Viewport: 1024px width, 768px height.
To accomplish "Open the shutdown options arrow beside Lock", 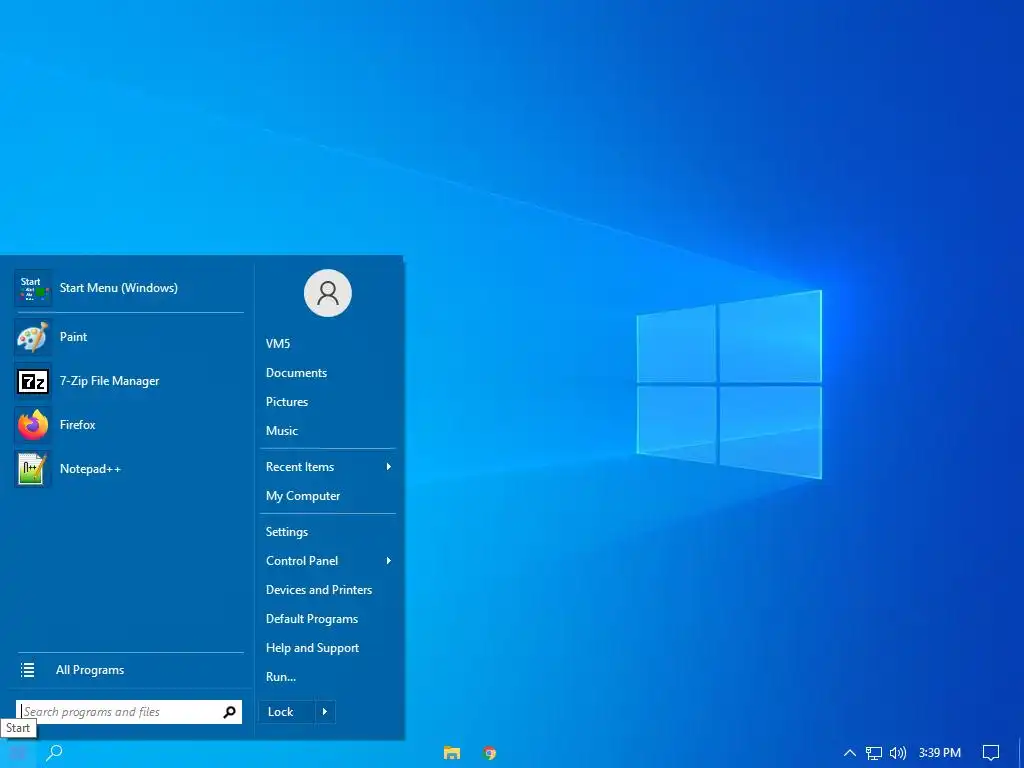I will (x=325, y=712).
